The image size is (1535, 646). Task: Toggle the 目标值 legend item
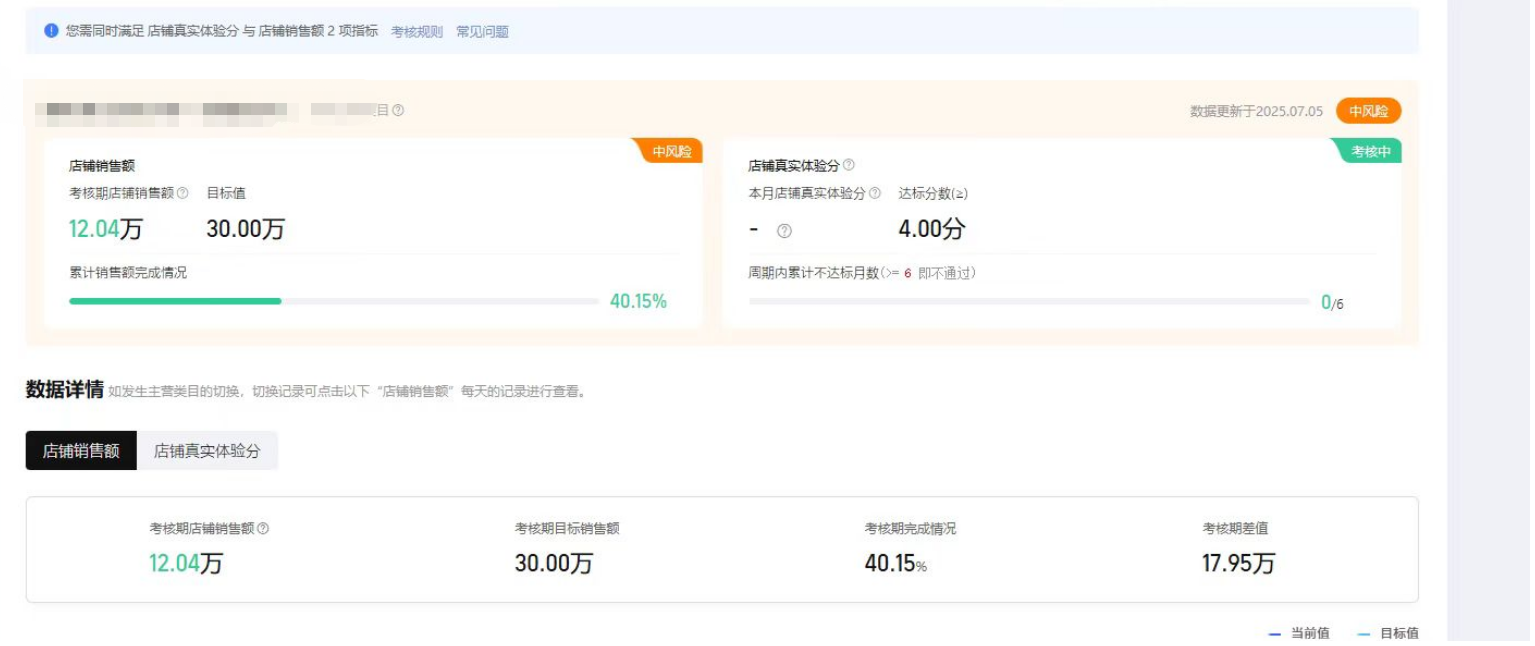point(1388,633)
